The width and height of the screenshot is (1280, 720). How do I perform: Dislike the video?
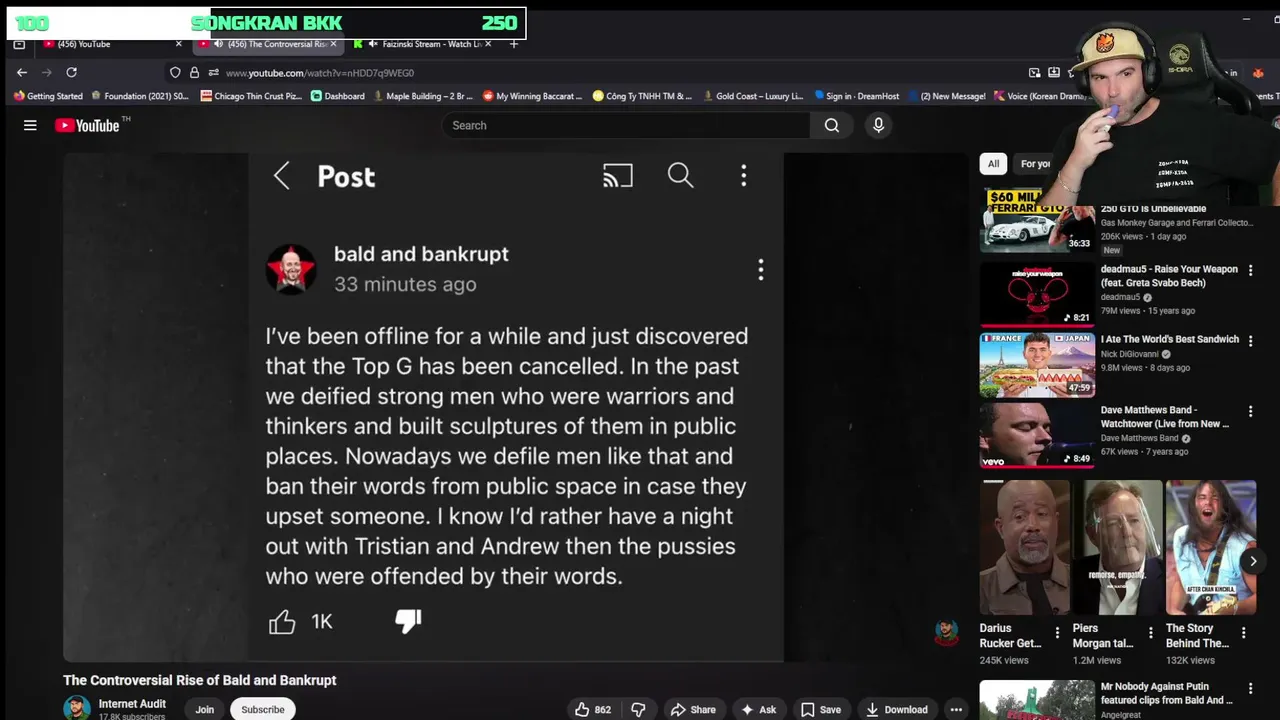pyautogui.click(x=638, y=709)
